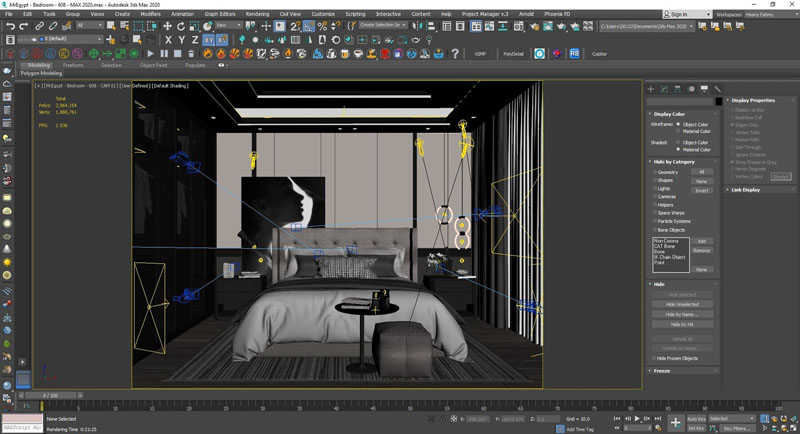Click the Copitor toolbar button
This screenshot has height=434, width=800.
[x=600, y=53]
